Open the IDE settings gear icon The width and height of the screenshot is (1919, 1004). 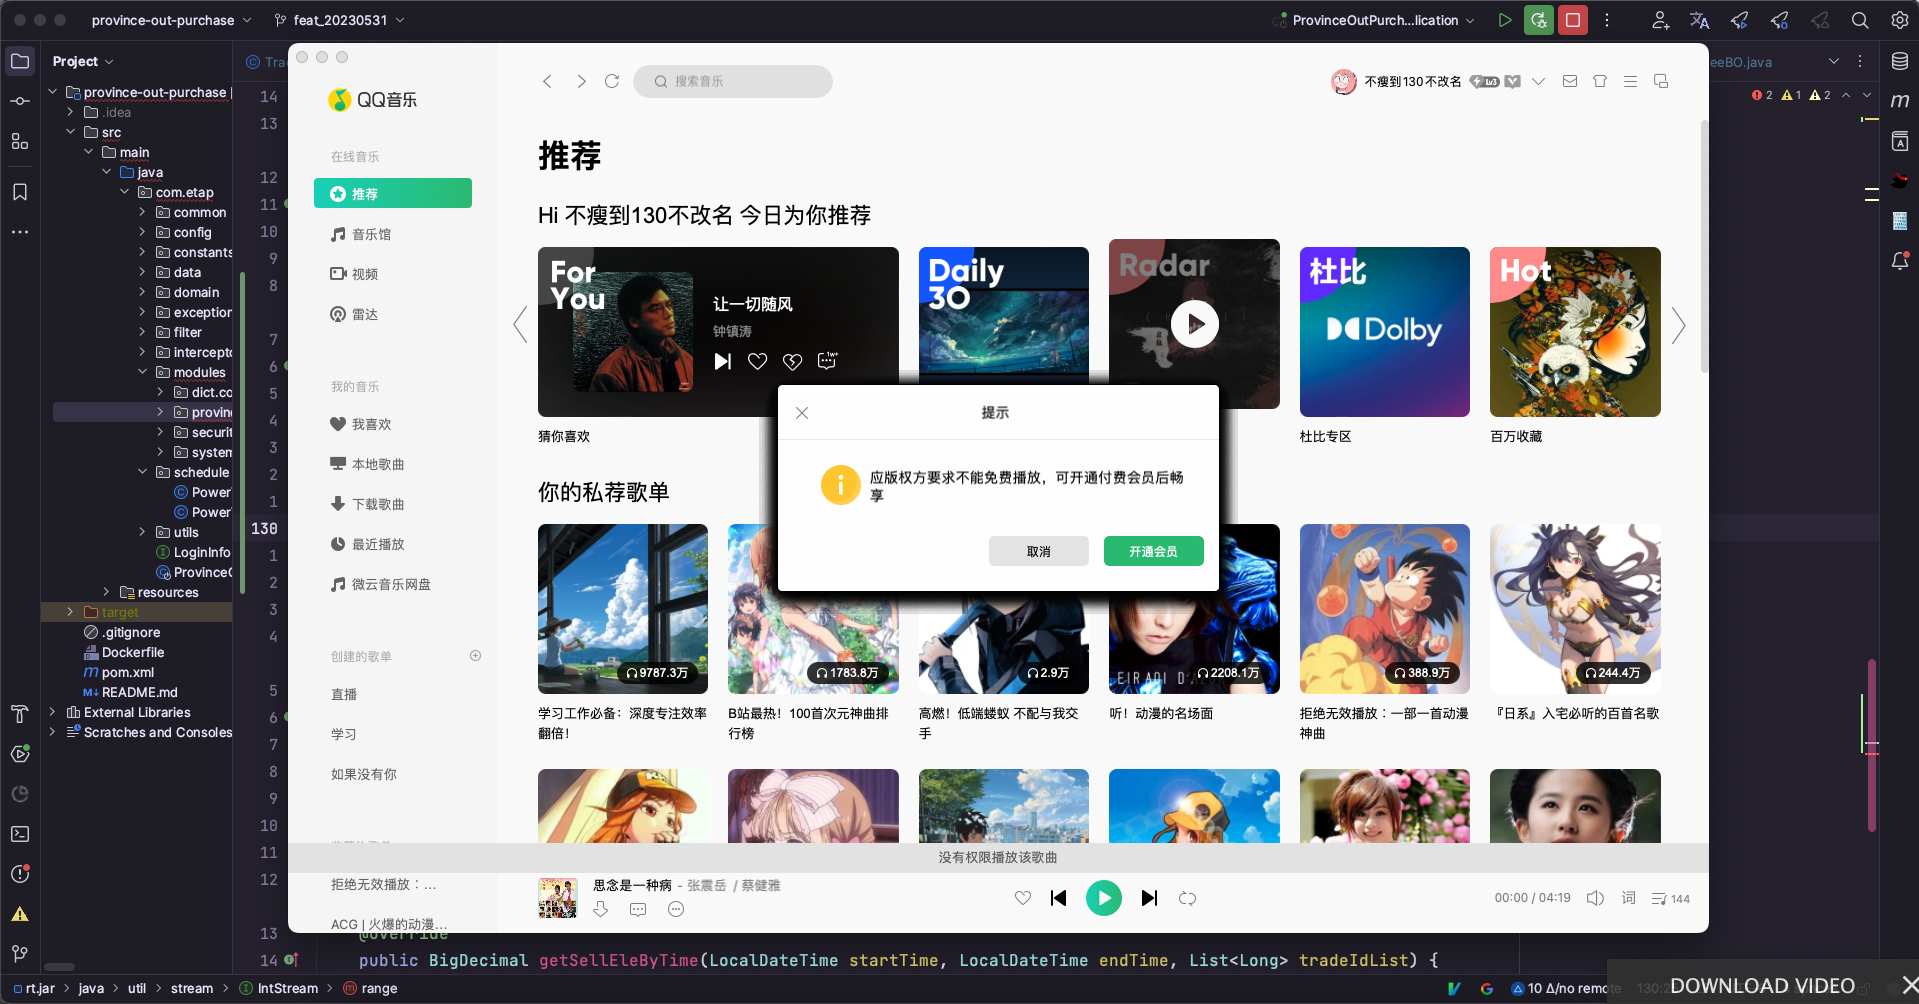point(1899,20)
